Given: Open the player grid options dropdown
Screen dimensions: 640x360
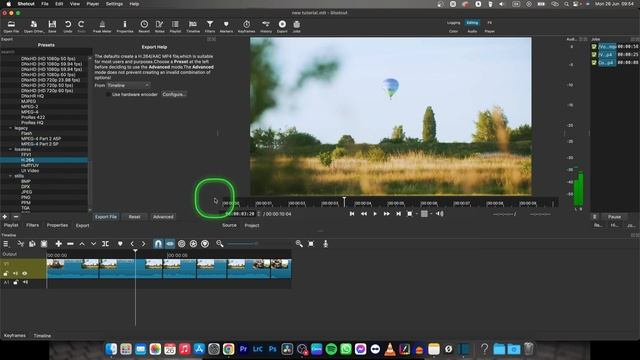Looking at the screenshot, I should tap(426, 214).
